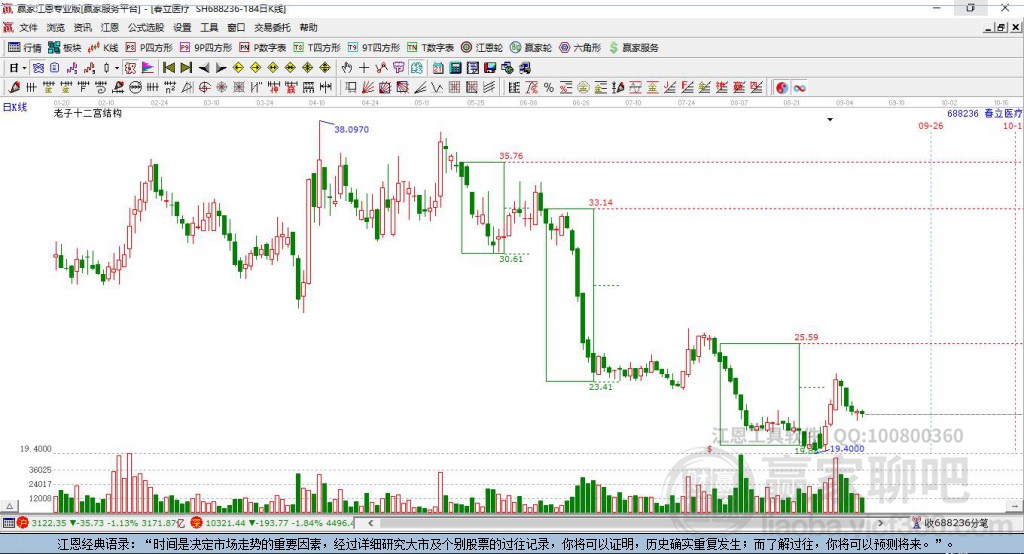Open the 帮助 menu

point(308,27)
